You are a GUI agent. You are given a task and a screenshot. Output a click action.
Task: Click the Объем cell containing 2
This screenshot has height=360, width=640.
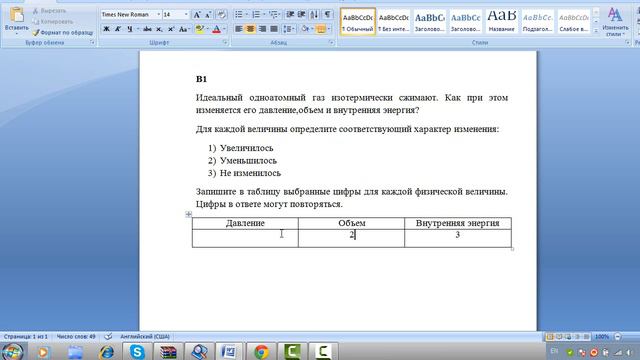tap(351, 238)
